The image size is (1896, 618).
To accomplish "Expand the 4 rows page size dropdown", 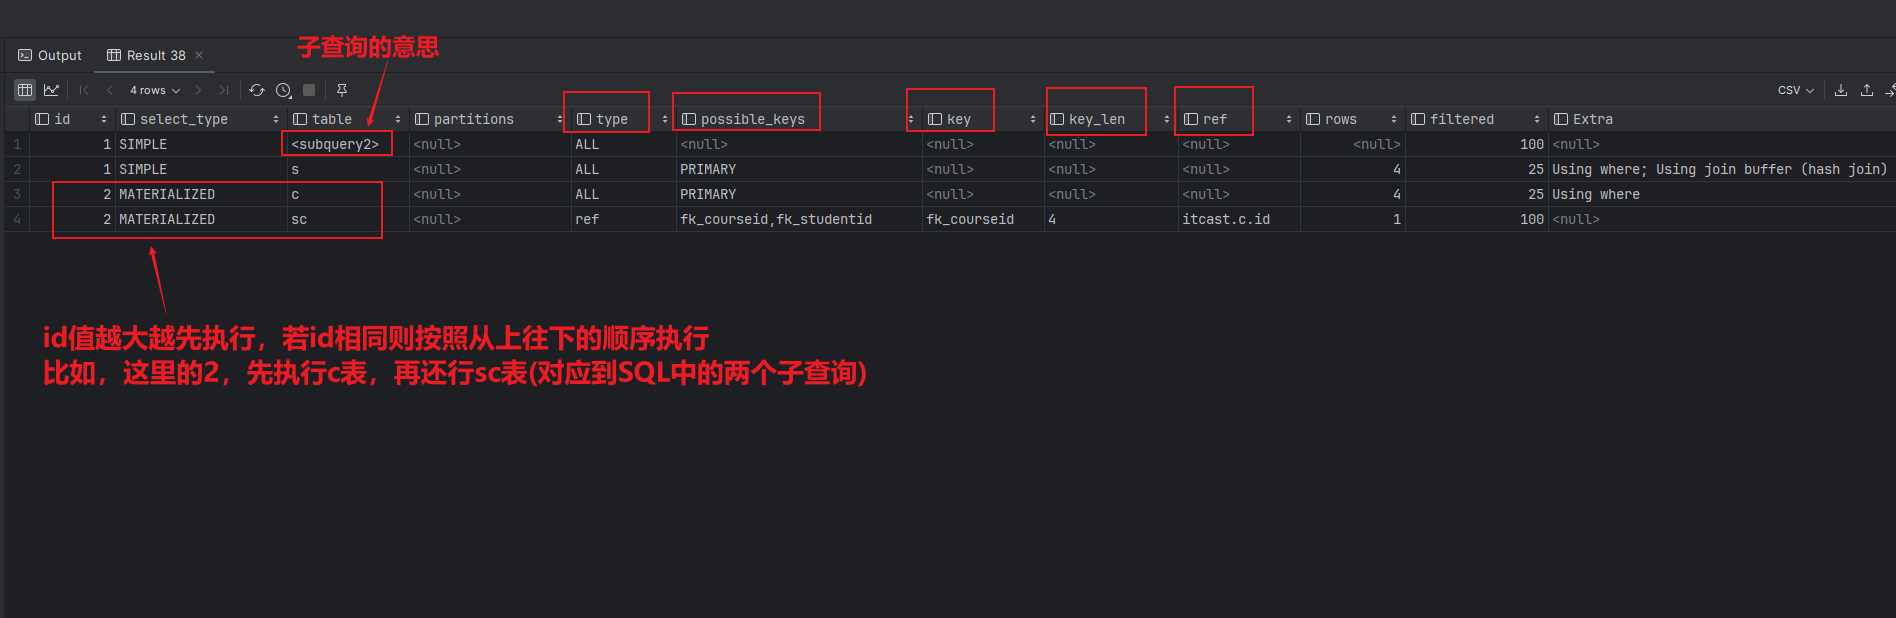I will pos(155,90).
